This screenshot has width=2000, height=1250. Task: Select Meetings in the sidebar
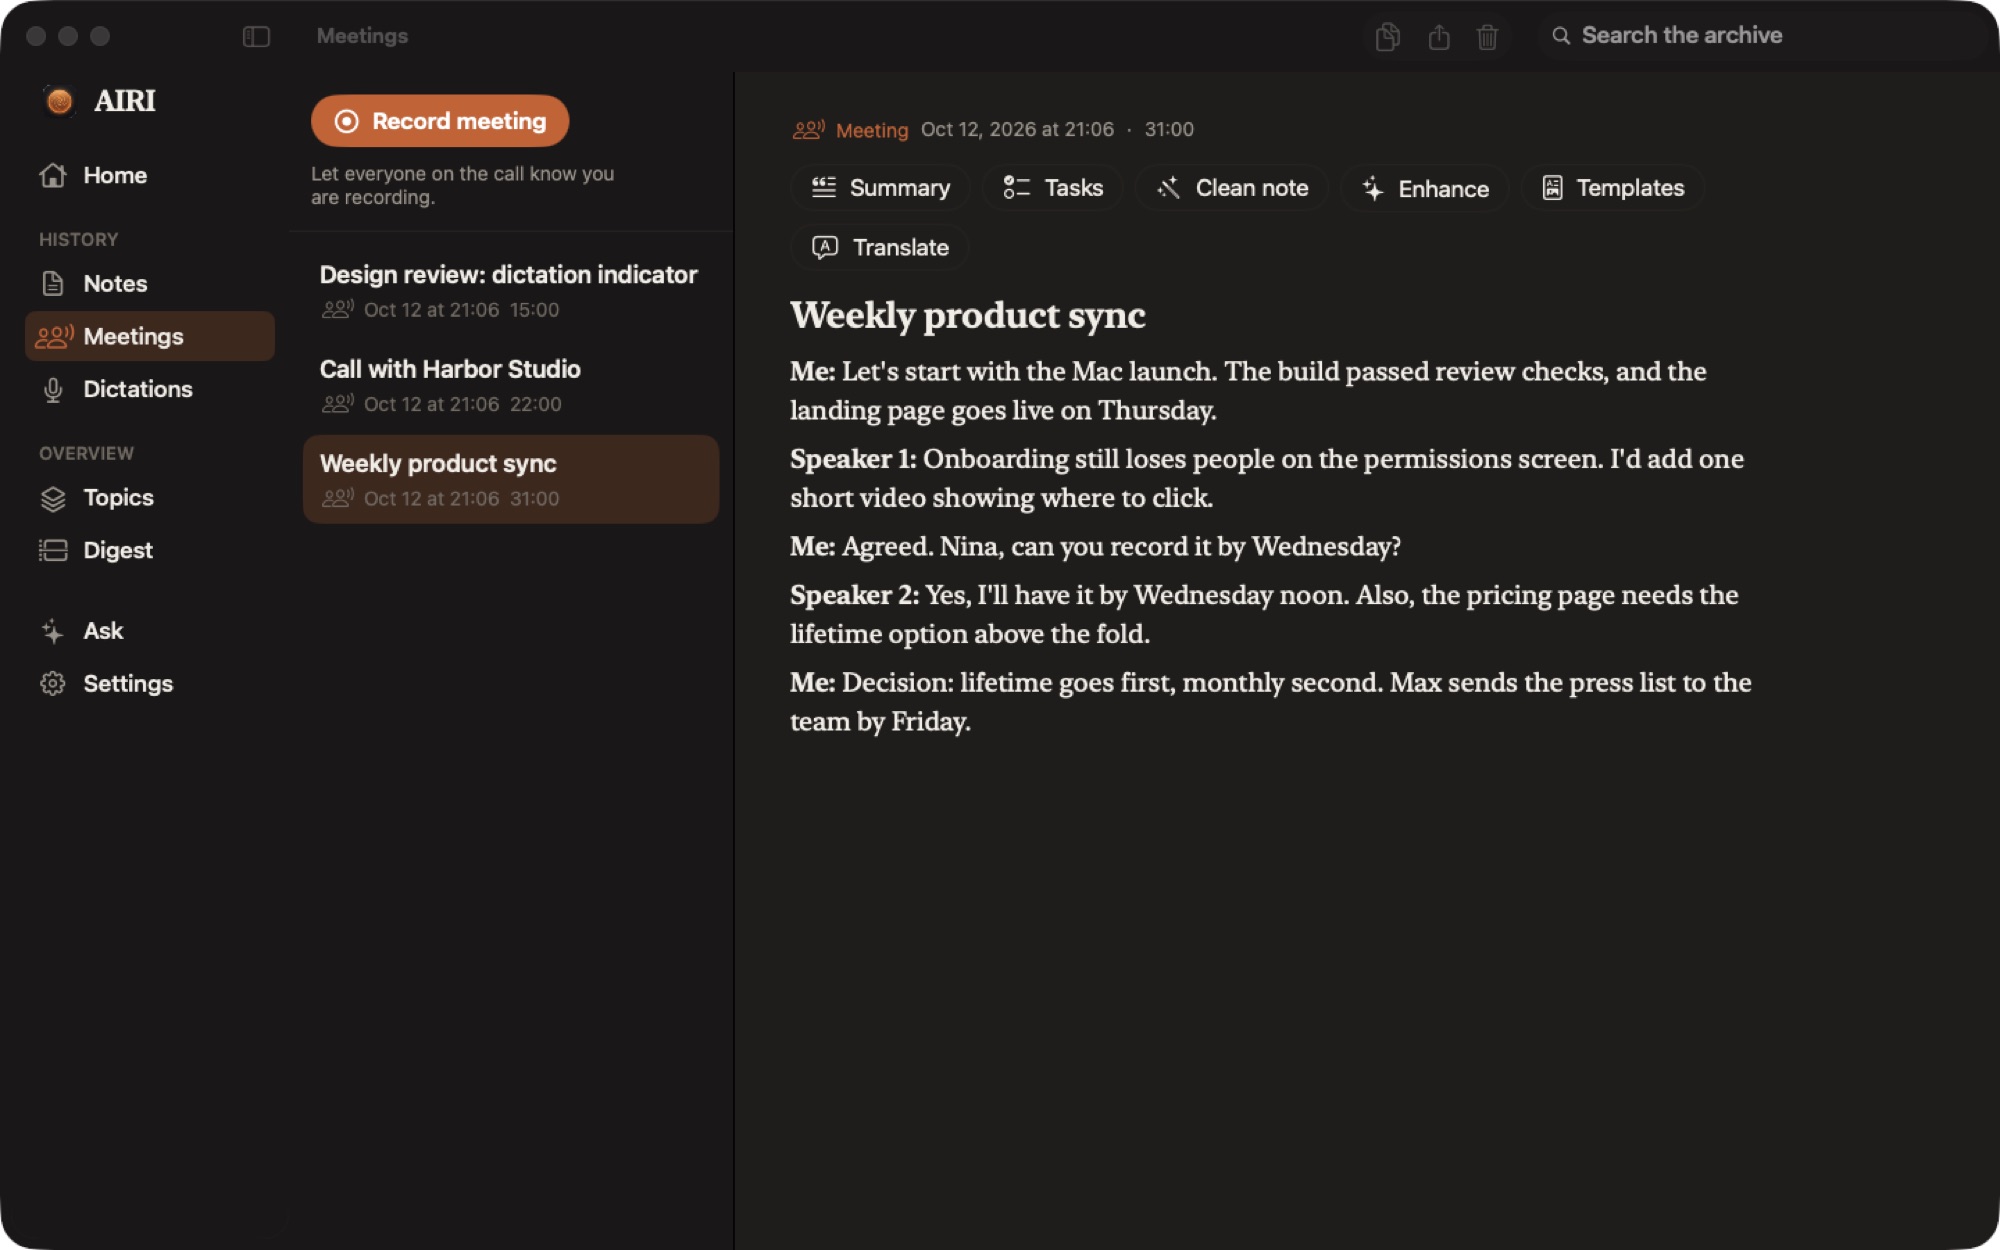150,336
